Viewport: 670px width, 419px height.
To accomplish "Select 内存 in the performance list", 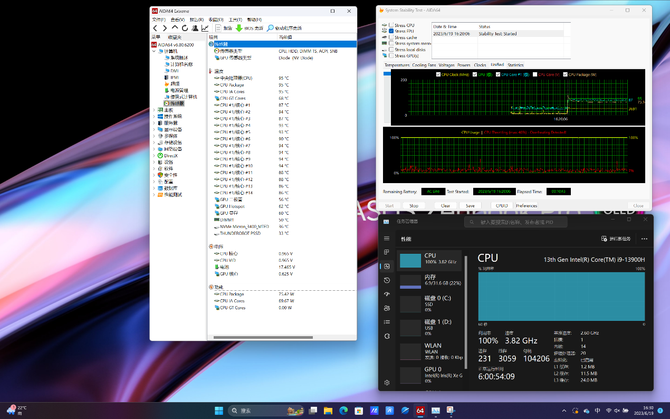I will click(x=431, y=281).
